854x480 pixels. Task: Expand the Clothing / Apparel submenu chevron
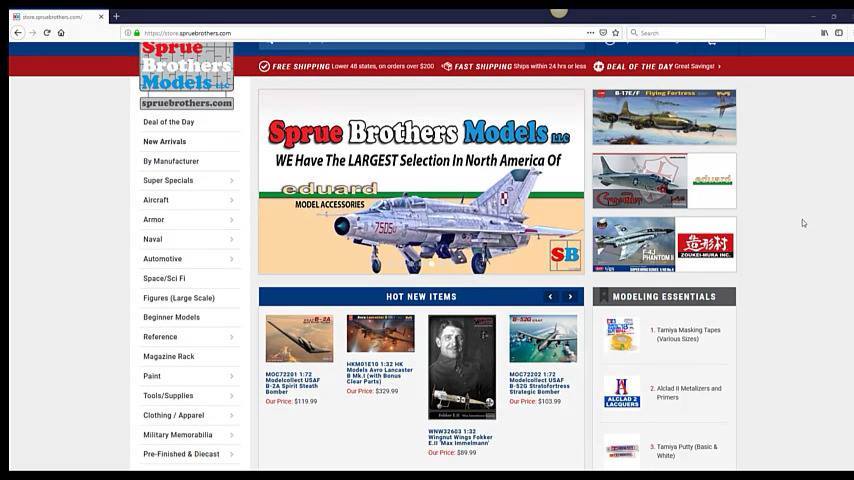[x=231, y=416]
